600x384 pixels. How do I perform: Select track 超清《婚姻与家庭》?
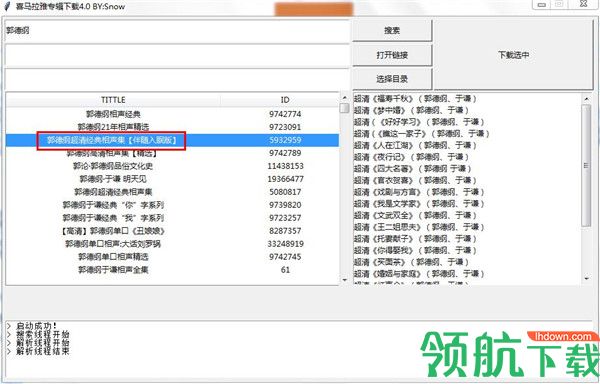[x=419, y=274]
